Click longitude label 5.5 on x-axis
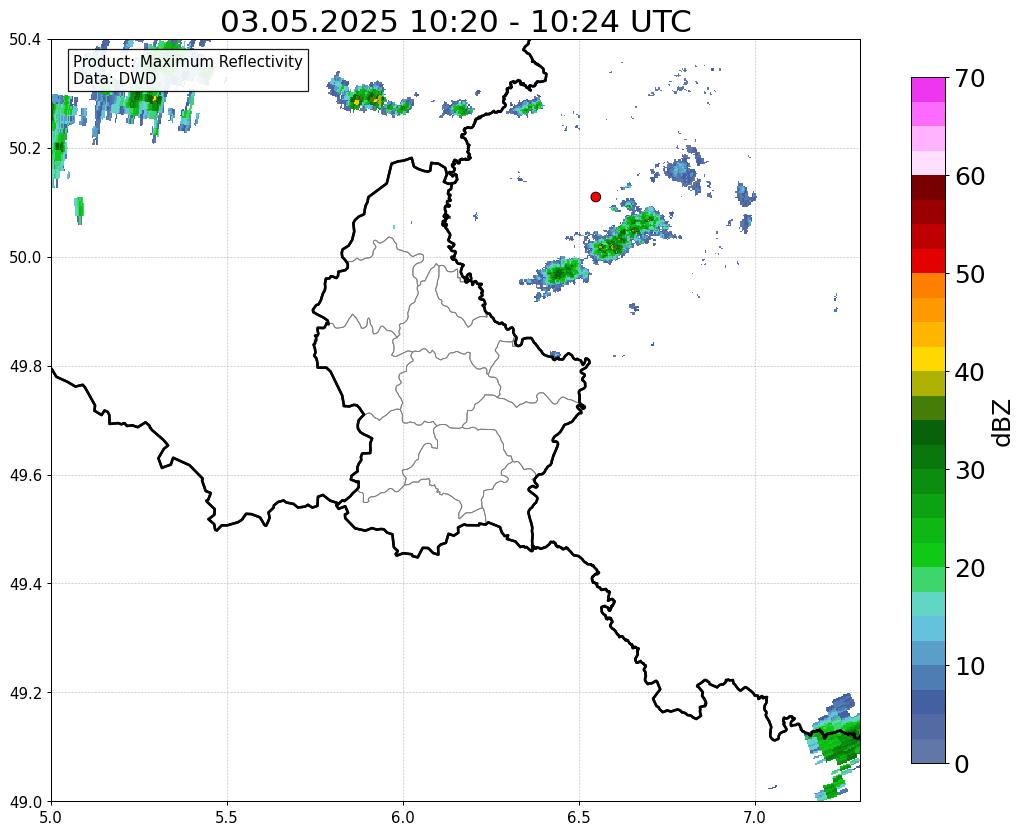The image size is (1023, 834). (227, 817)
